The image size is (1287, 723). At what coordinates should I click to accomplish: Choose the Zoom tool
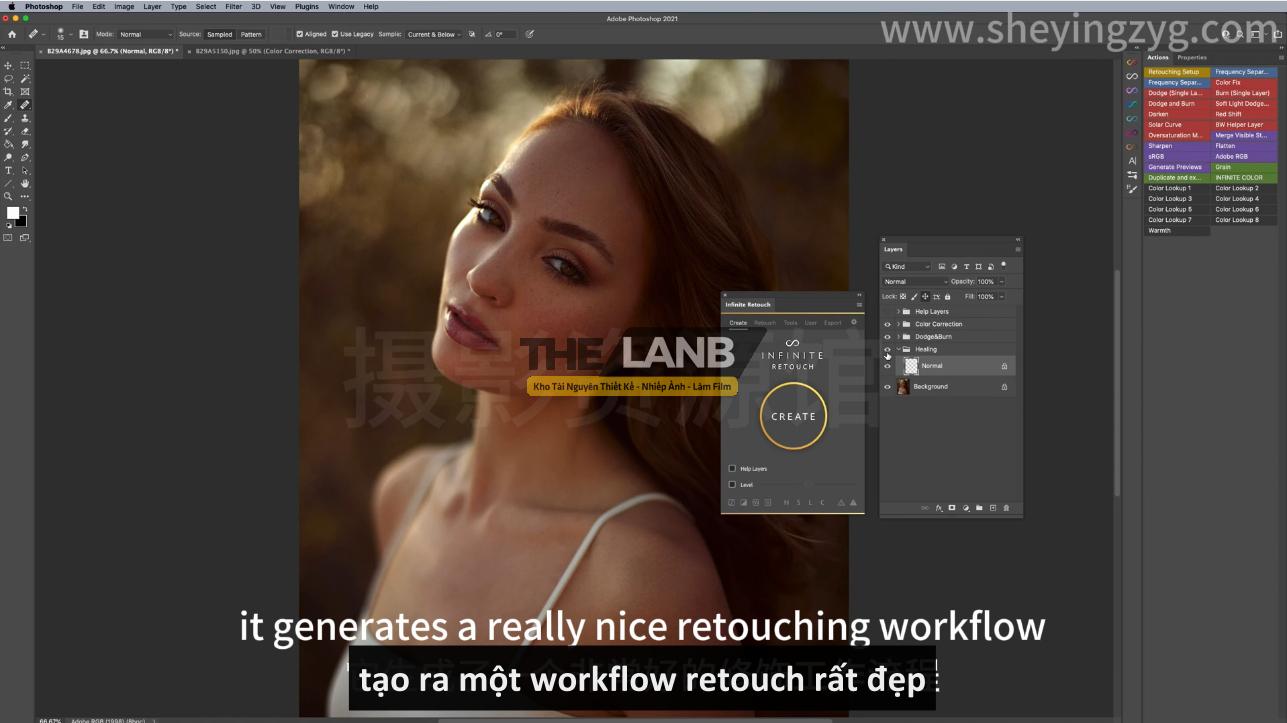9,197
